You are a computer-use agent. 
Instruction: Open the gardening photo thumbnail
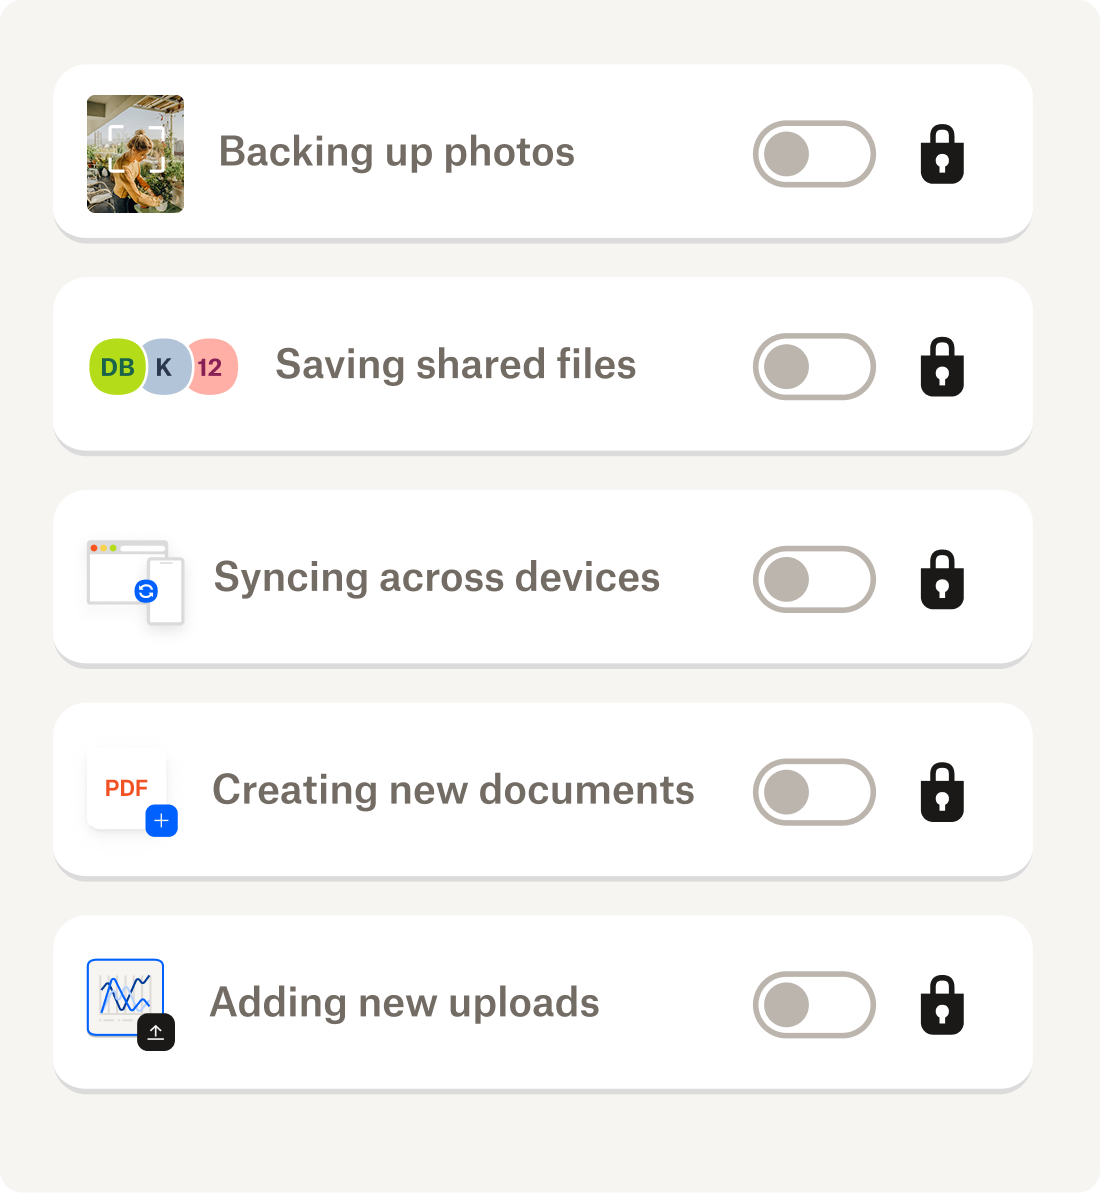(x=135, y=154)
